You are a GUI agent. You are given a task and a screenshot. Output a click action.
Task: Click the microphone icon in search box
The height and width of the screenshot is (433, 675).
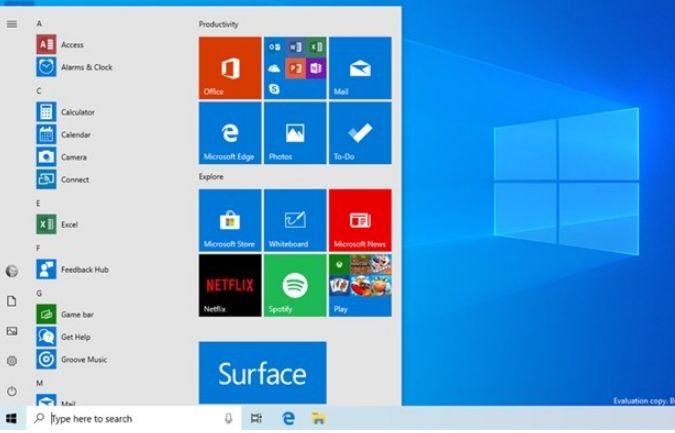(x=229, y=418)
